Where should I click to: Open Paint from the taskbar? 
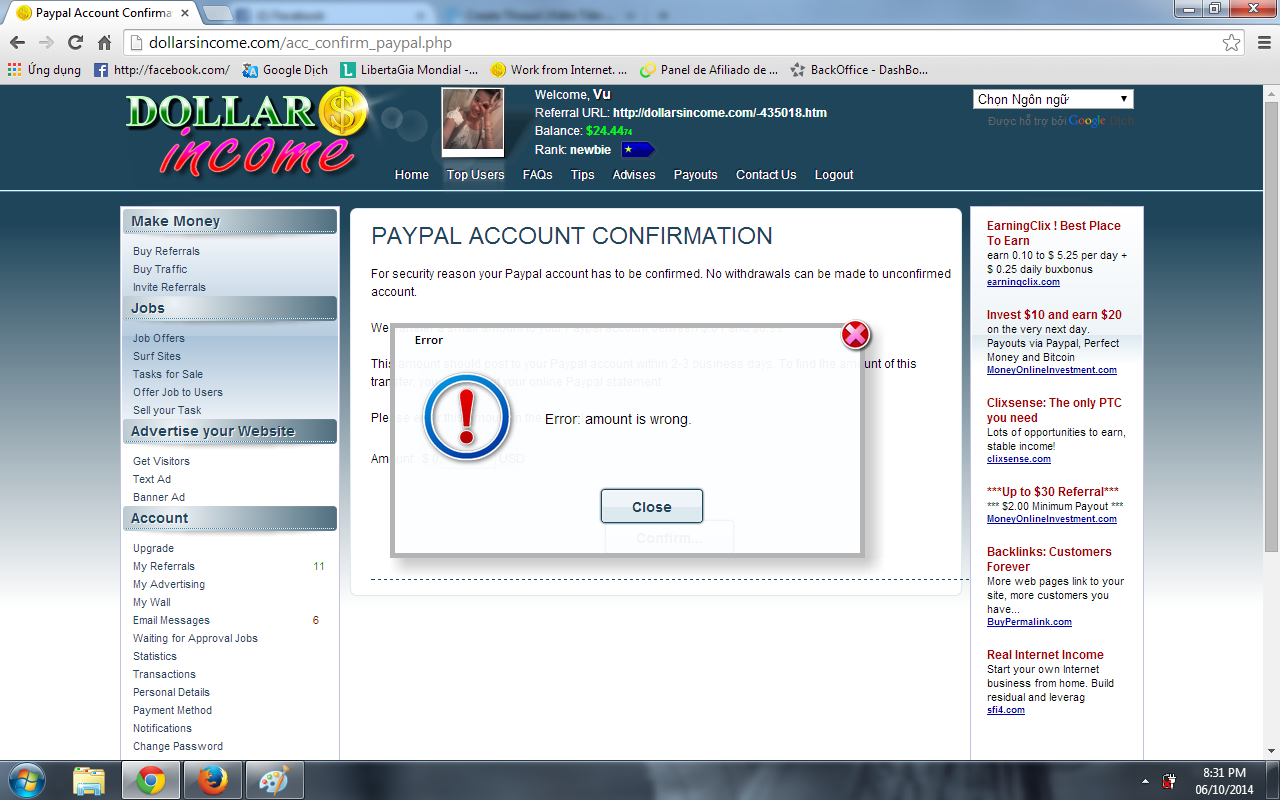pyautogui.click(x=273, y=780)
